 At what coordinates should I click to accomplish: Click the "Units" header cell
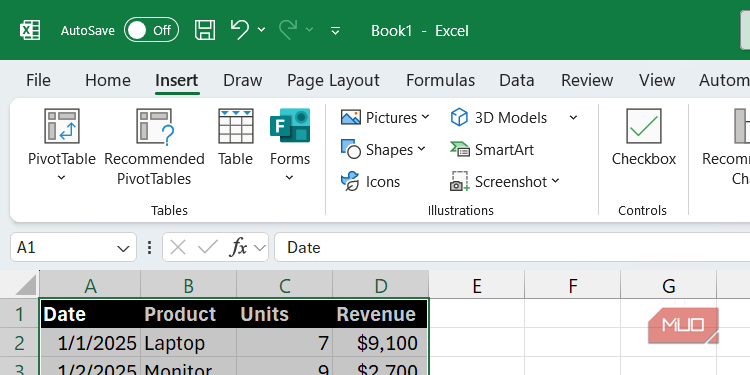tap(285, 314)
